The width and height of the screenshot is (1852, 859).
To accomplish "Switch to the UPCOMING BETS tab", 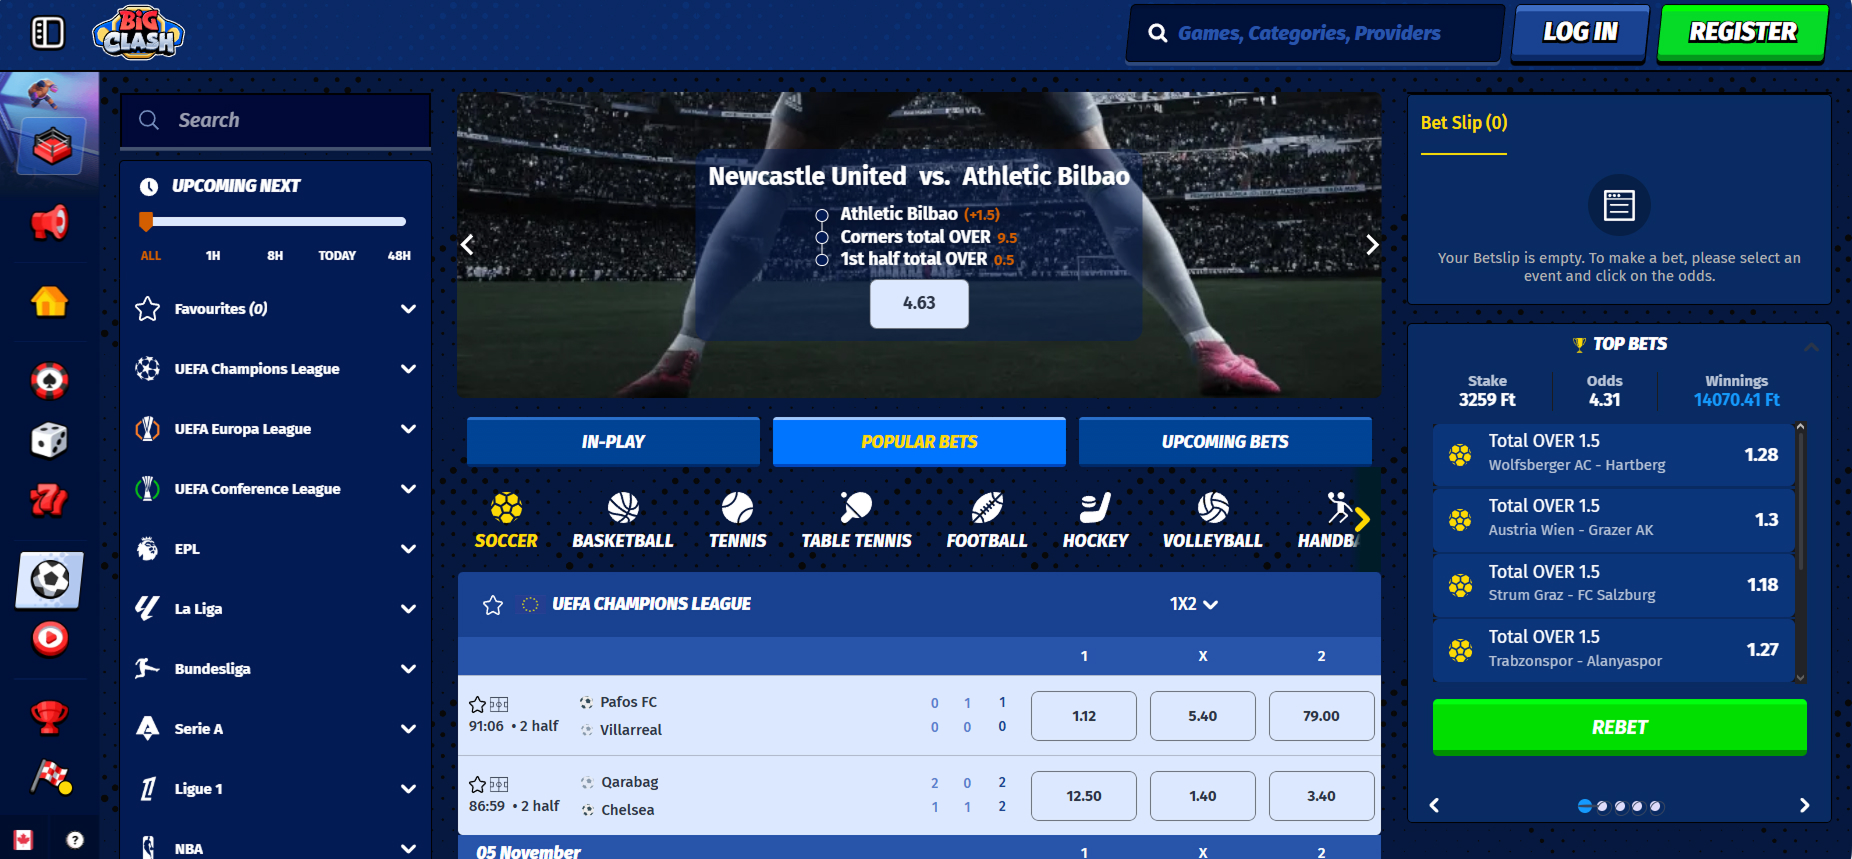I will [x=1225, y=441].
